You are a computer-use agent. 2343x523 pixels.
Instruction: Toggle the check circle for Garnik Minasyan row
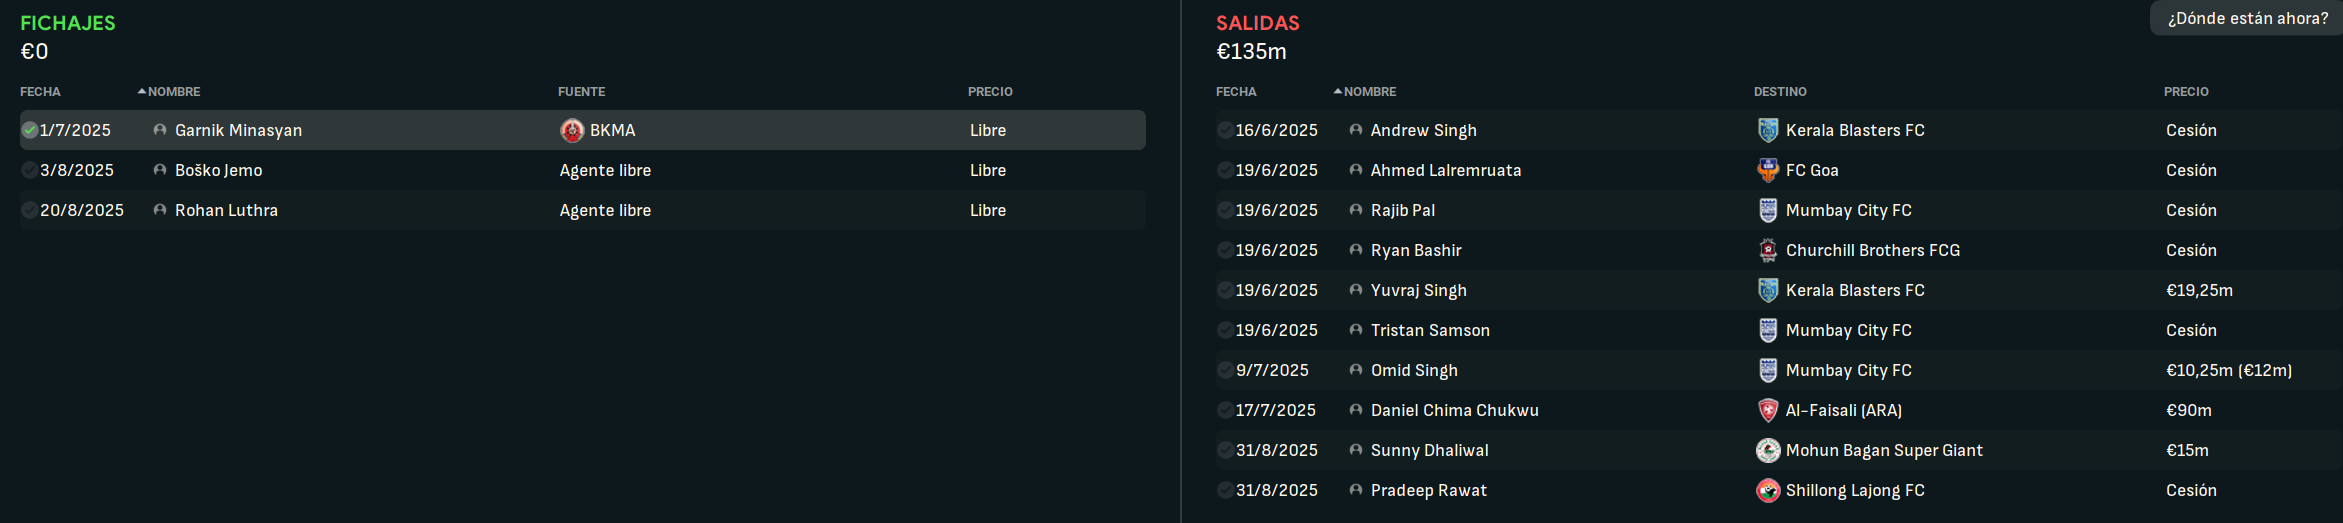(30, 130)
